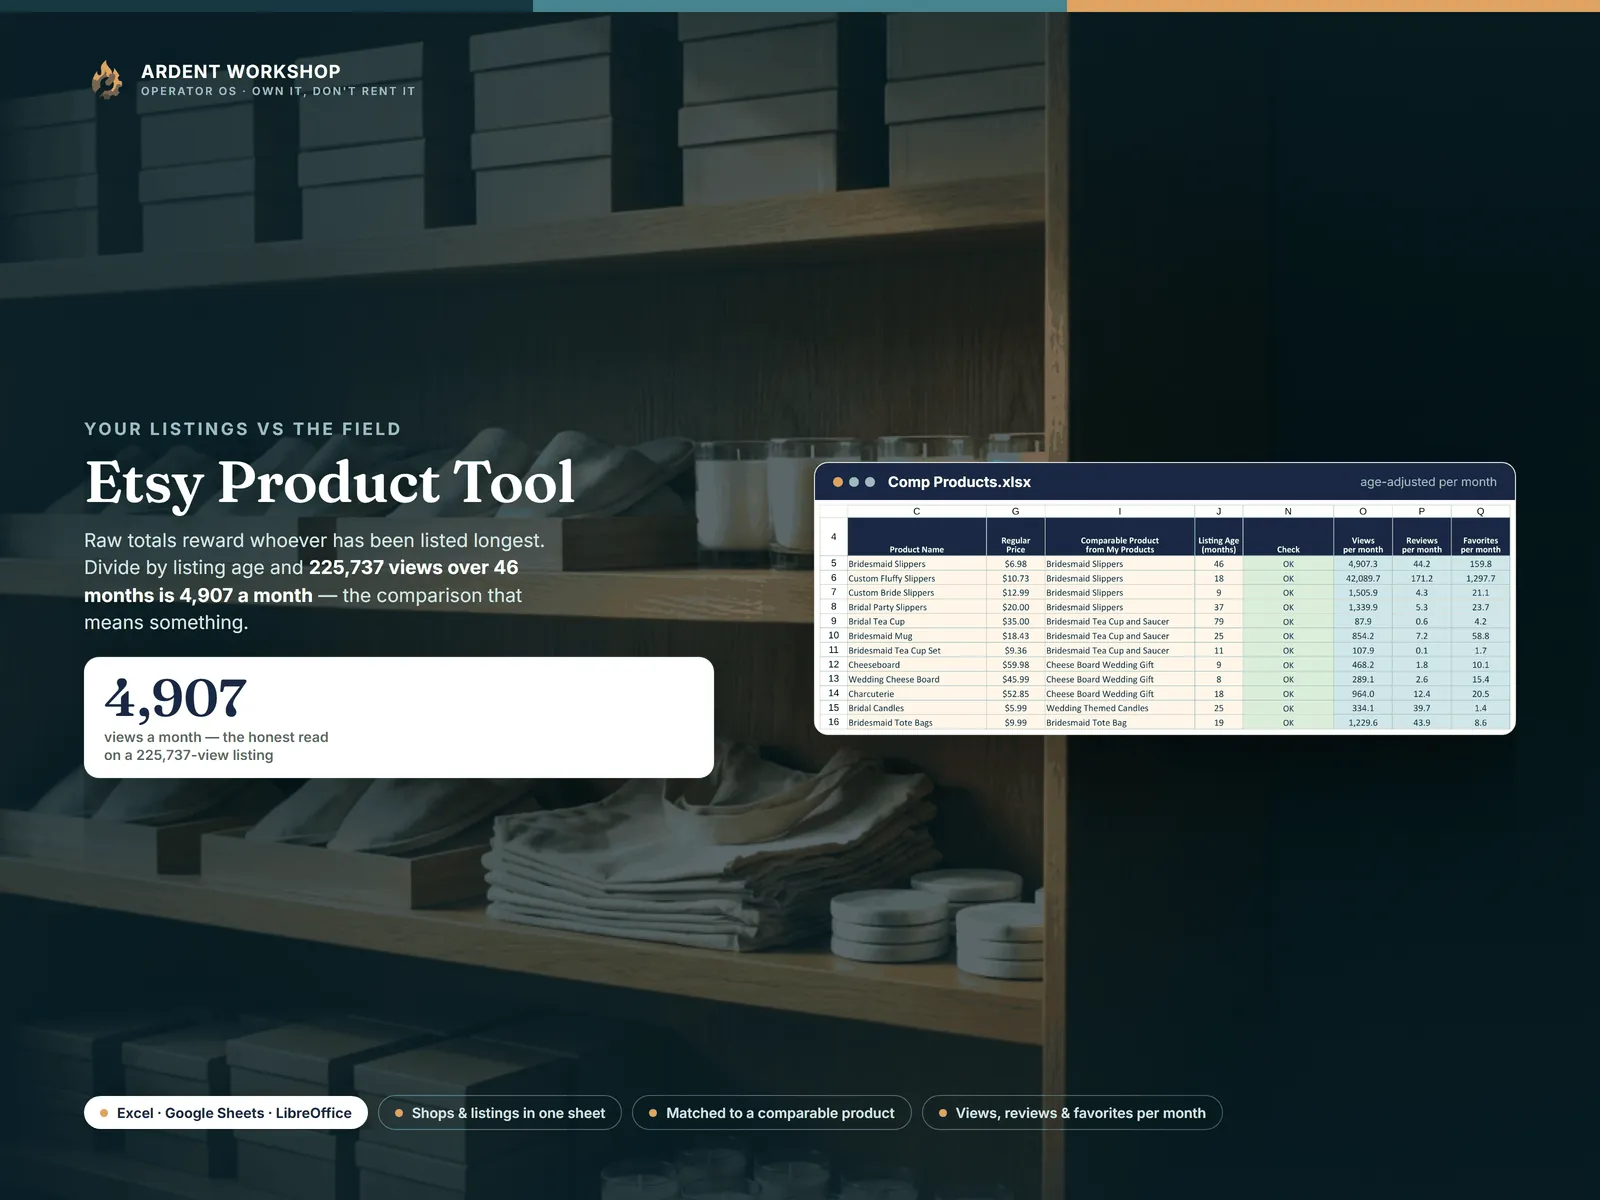Screen dimensions: 1600x1200
Task: Select row 16 header number
Action: click(834, 722)
